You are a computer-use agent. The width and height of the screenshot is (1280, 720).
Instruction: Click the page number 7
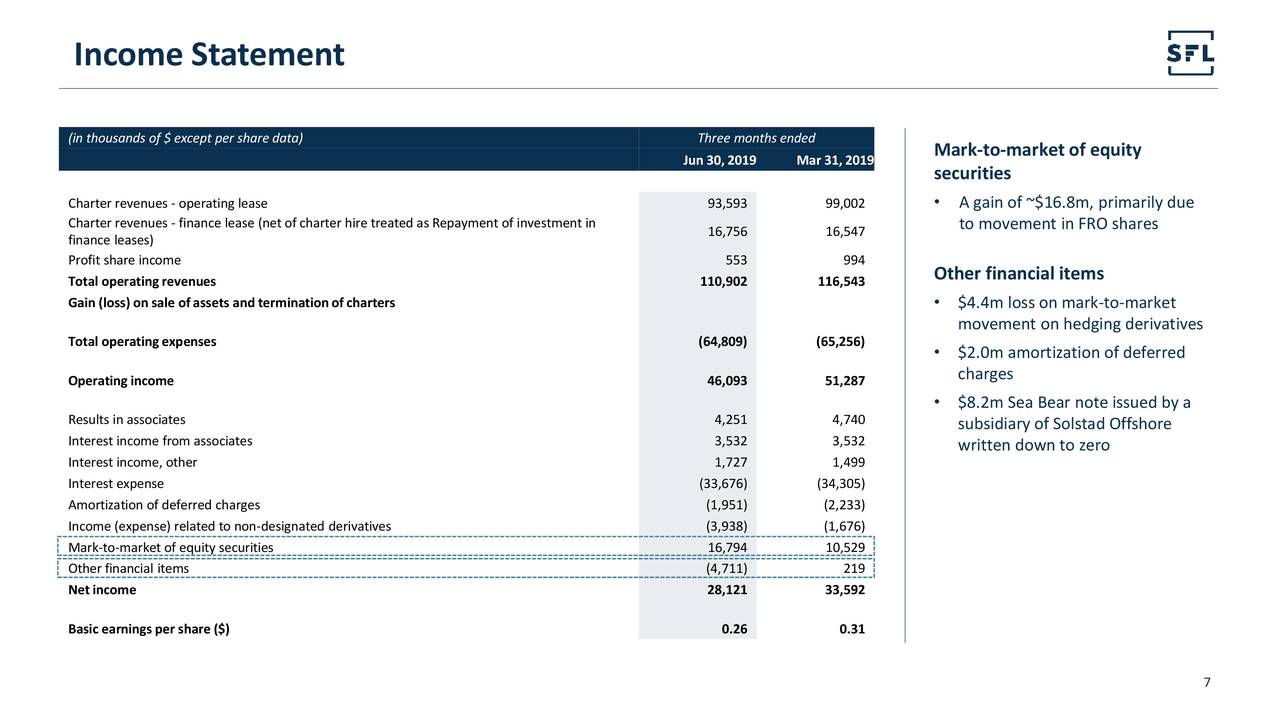coord(1206,682)
